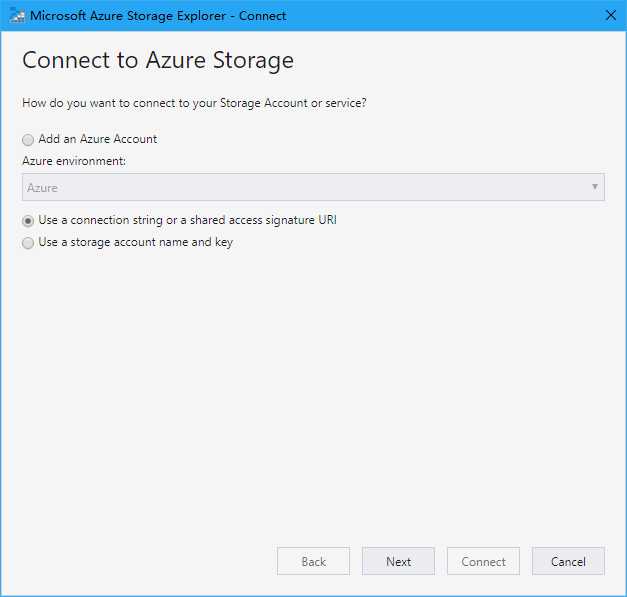The width and height of the screenshot is (627, 597).
Task: Click the Storage Explorer app icon in title bar
Action: pos(16,15)
